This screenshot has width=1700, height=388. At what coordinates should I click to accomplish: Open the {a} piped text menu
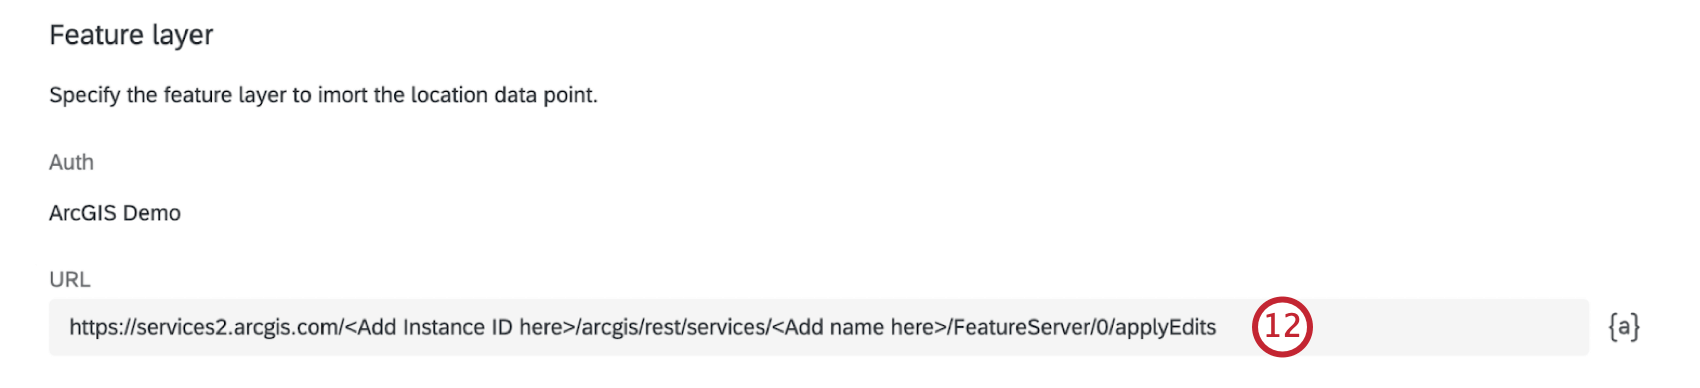click(x=1624, y=327)
